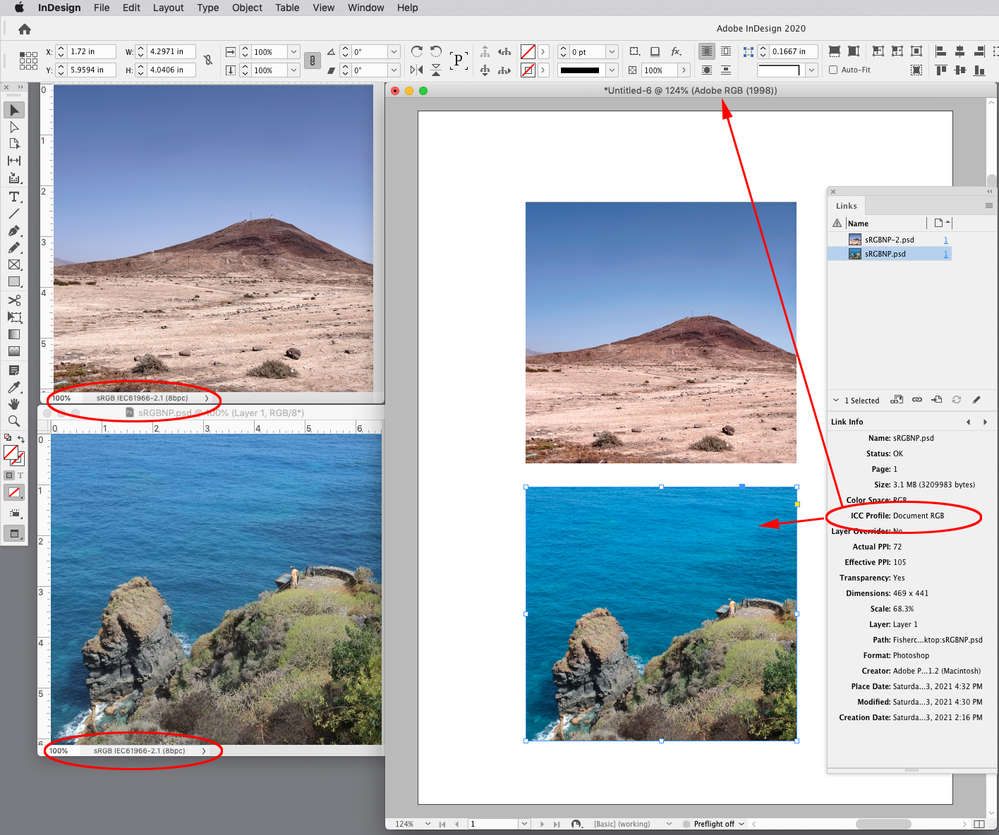The width and height of the screenshot is (999, 835).
Task: Select the Page tool in toolbox
Action: (x=14, y=144)
